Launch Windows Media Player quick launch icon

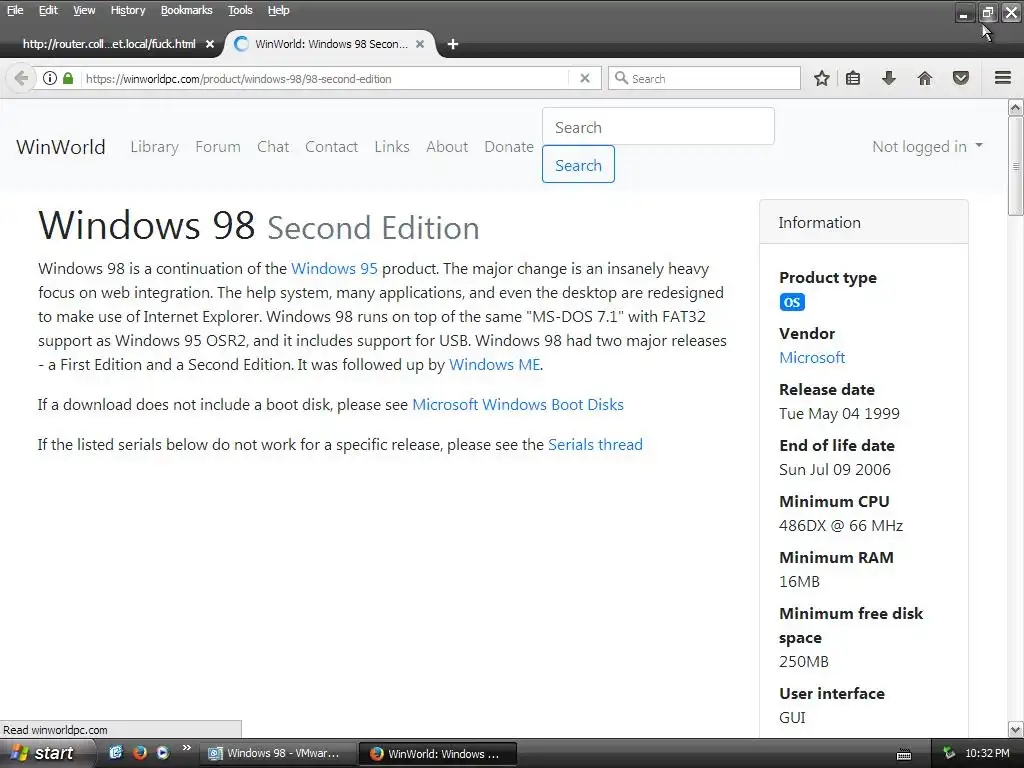click(x=163, y=752)
